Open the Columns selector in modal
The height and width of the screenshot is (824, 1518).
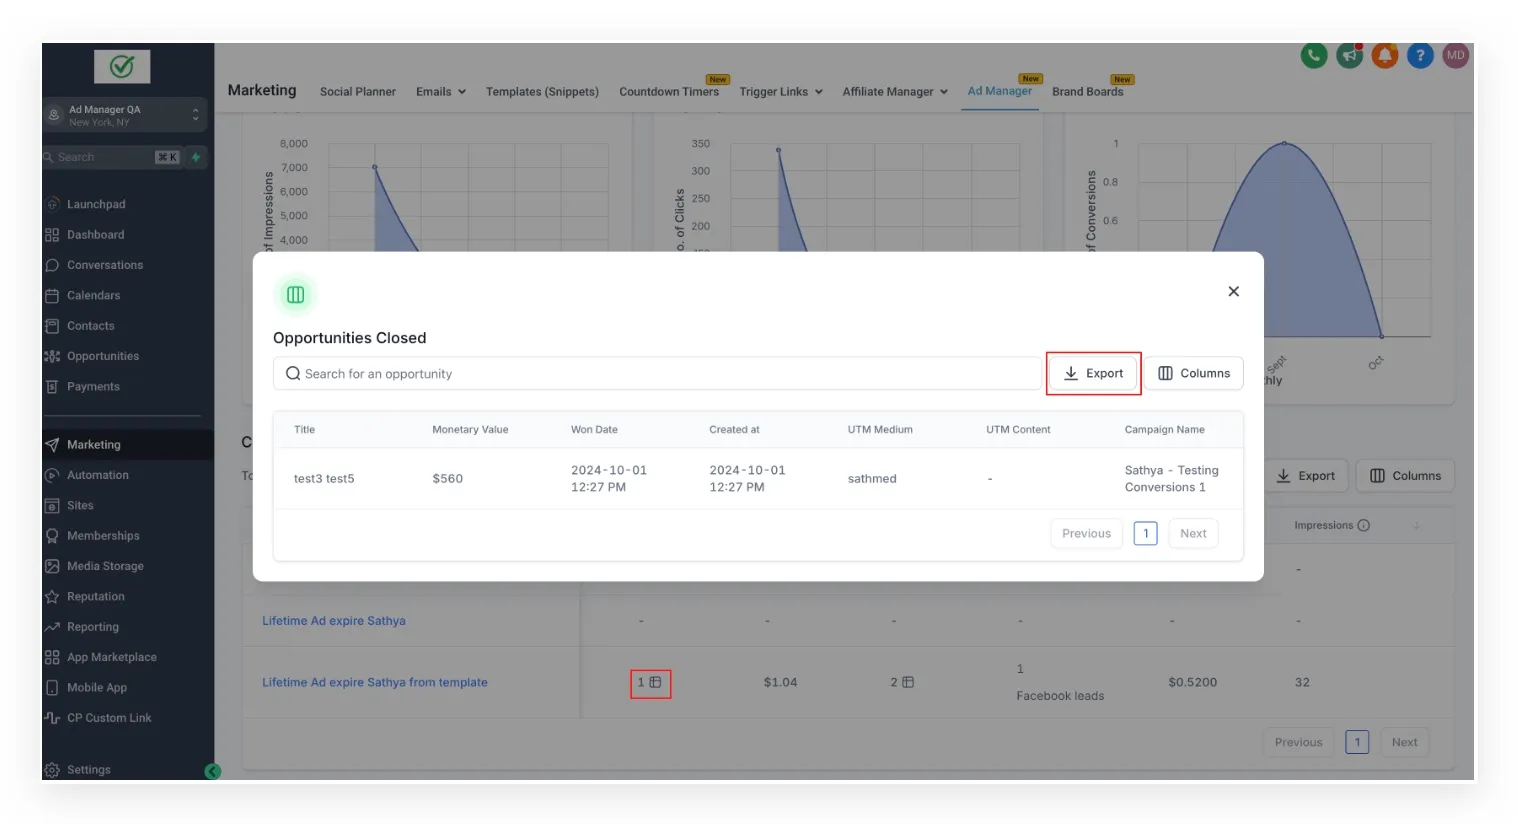coord(1194,373)
